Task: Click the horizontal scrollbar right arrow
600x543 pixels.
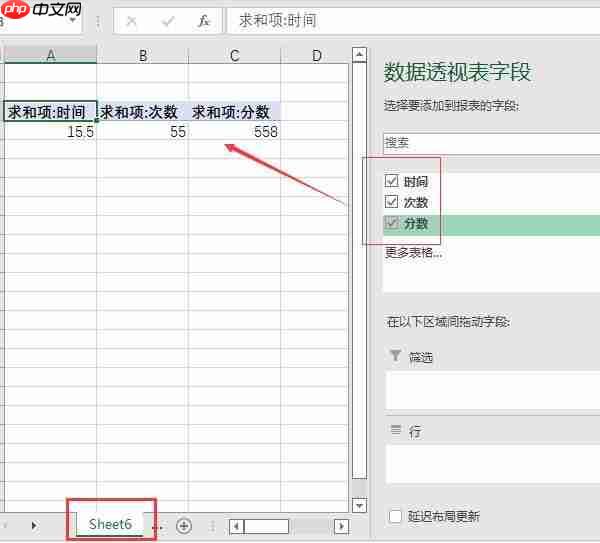Action: click(x=341, y=526)
